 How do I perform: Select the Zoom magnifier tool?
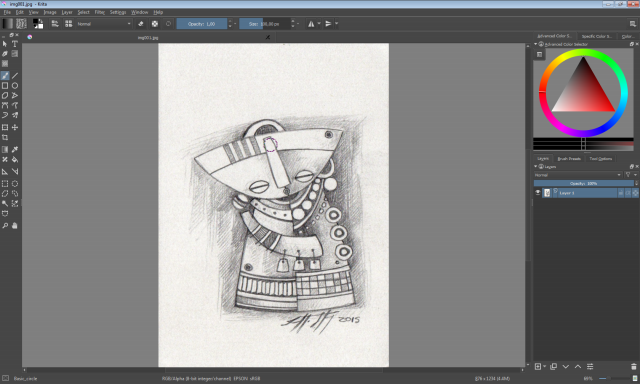pyautogui.click(x=5, y=225)
